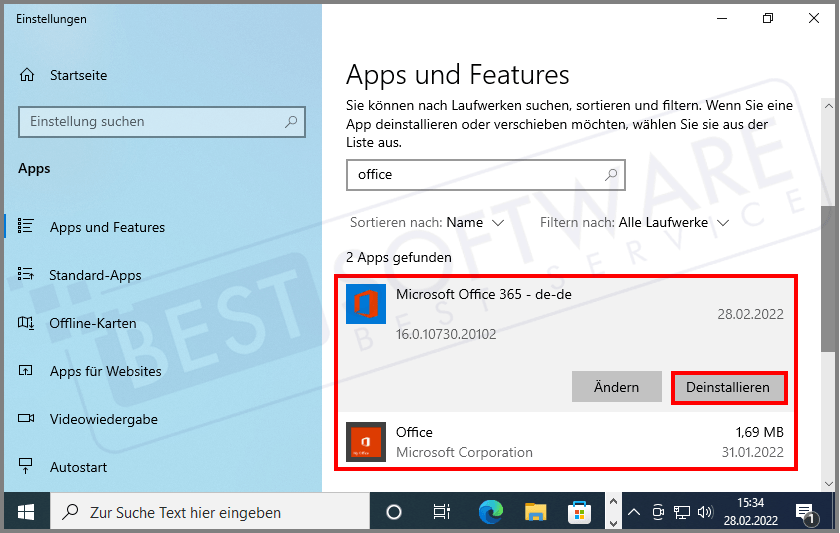Viewport: 840px width, 533px height.
Task: Open notification center icon
Action: [x=806, y=513]
